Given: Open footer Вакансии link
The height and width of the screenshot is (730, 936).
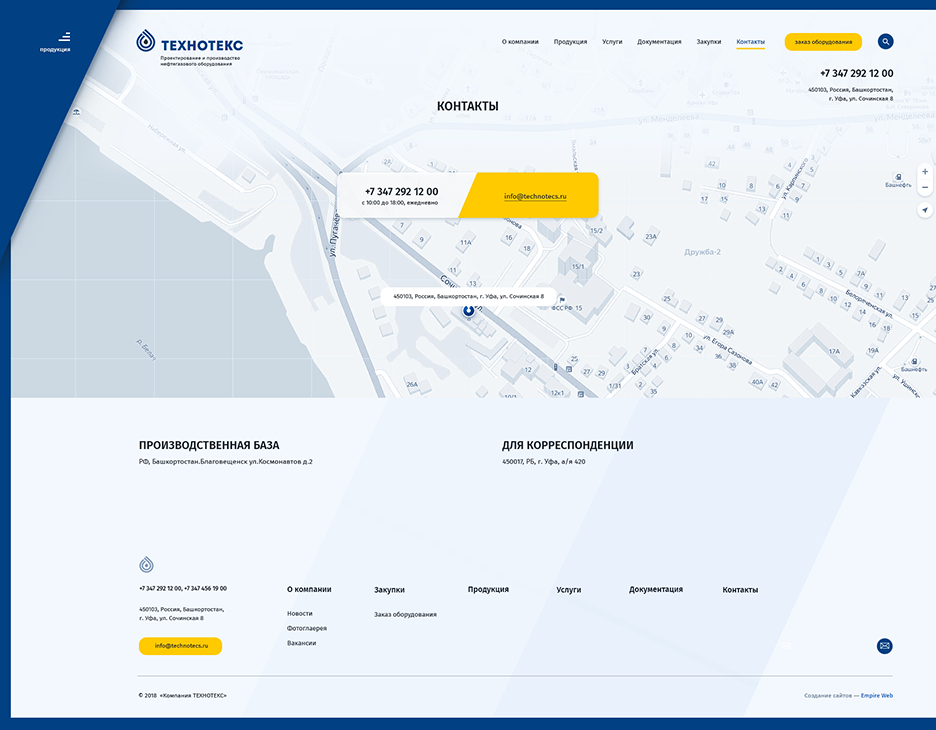Looking at the screenshot, I should (301, 643).
